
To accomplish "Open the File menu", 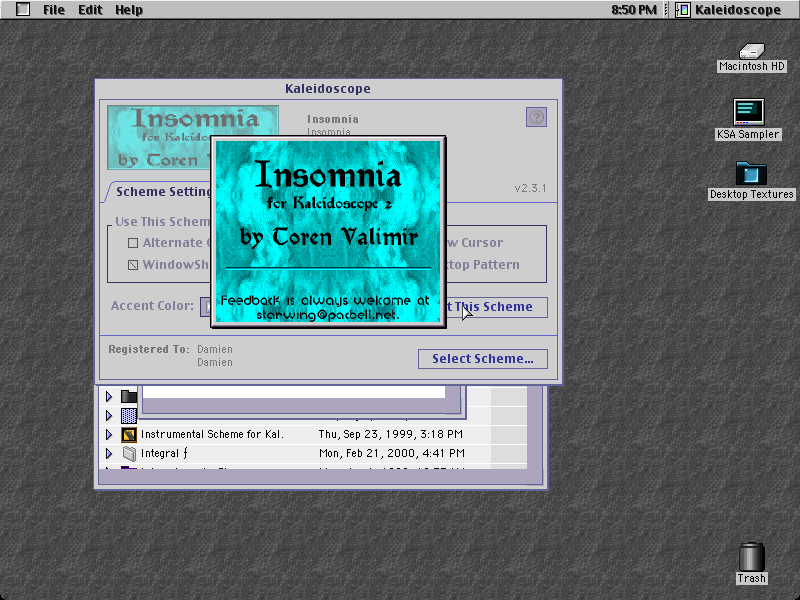I will tap(54, 10).
